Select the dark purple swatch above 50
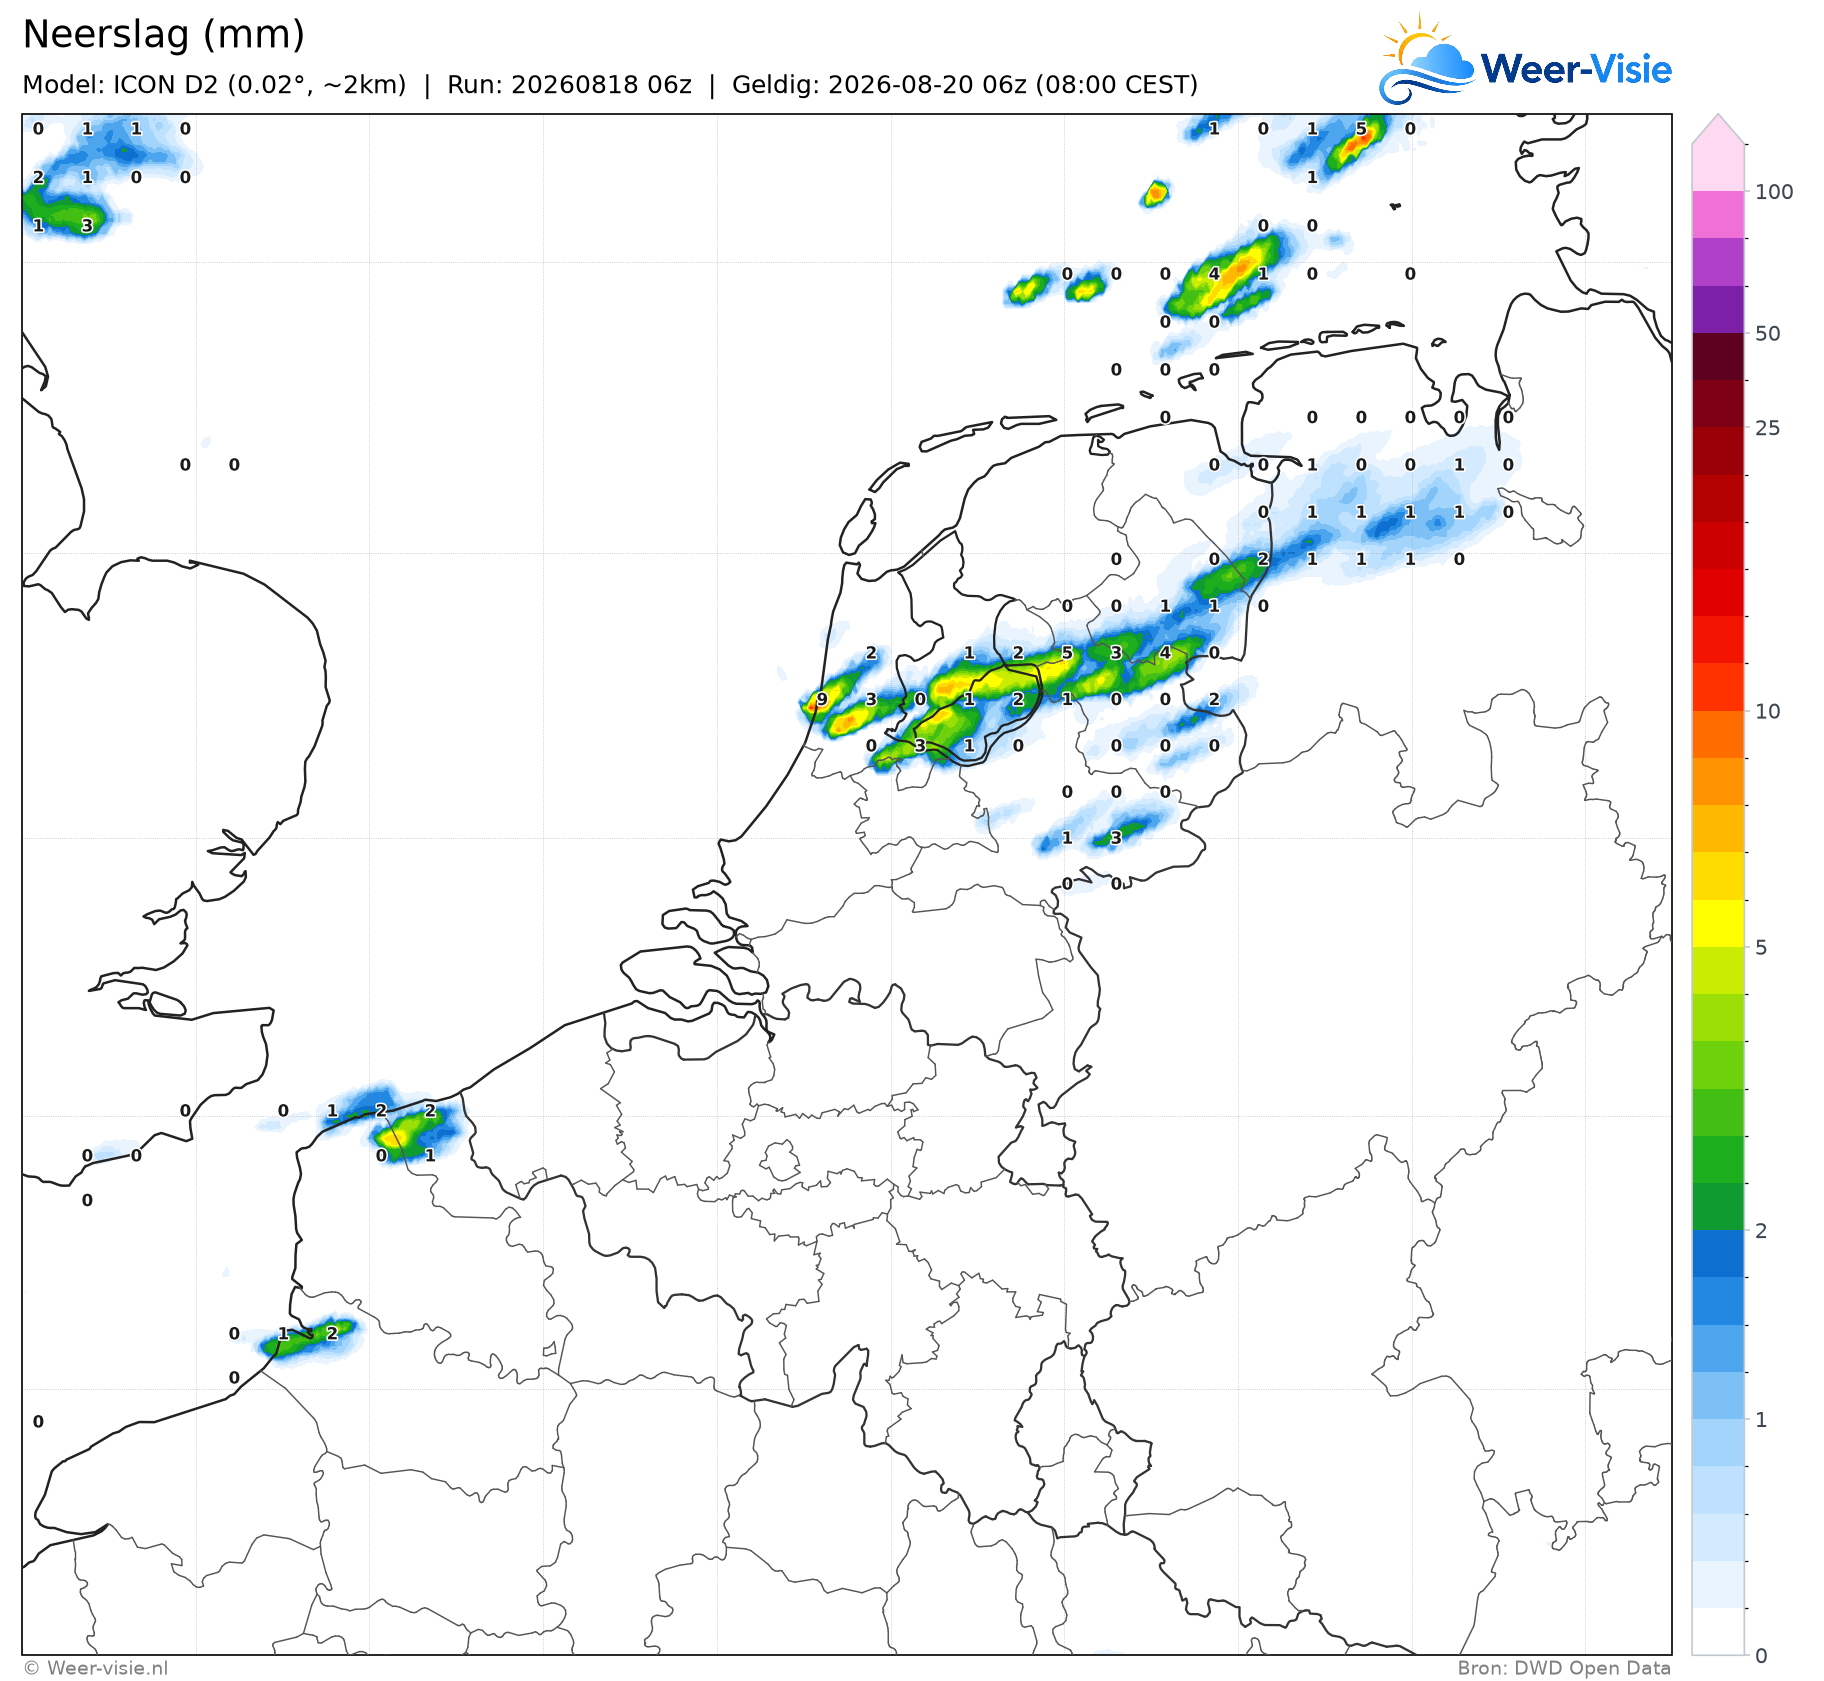The width and height of the screenshot is (1824, 1681). [x=1719, y=309]
